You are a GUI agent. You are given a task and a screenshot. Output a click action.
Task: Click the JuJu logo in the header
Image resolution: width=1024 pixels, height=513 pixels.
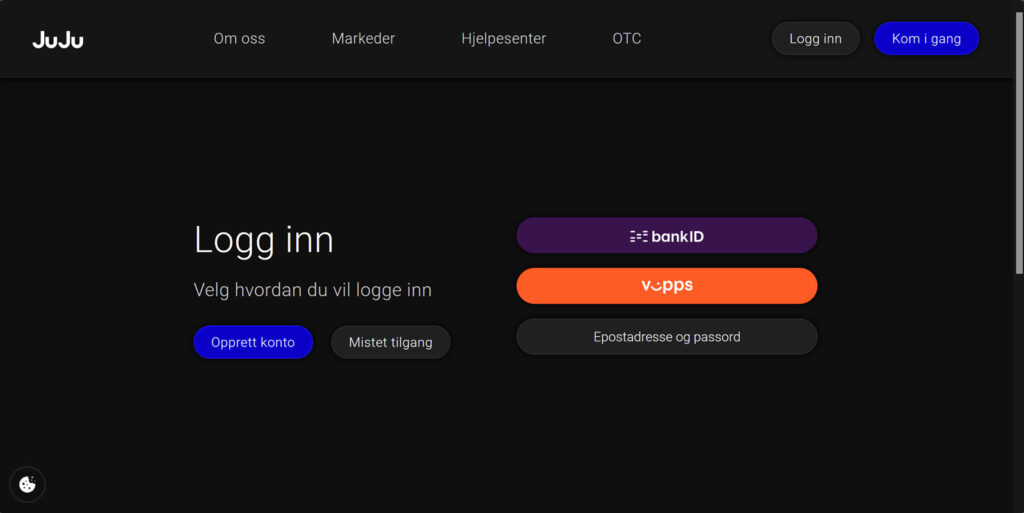(58, 39)
